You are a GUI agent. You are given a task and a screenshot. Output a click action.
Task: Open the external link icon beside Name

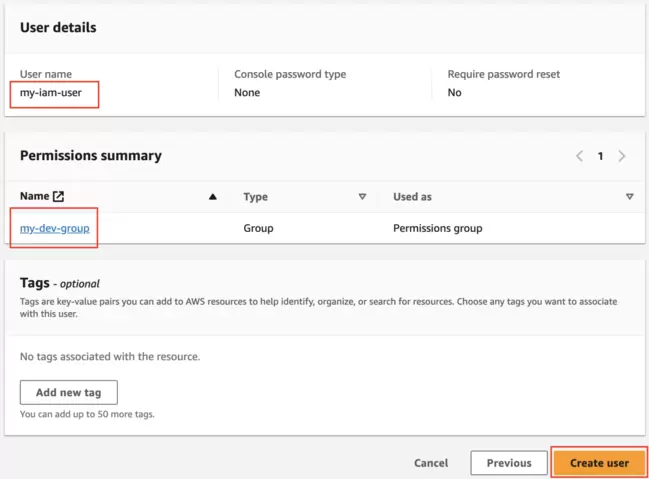click(x=58, y=196)
